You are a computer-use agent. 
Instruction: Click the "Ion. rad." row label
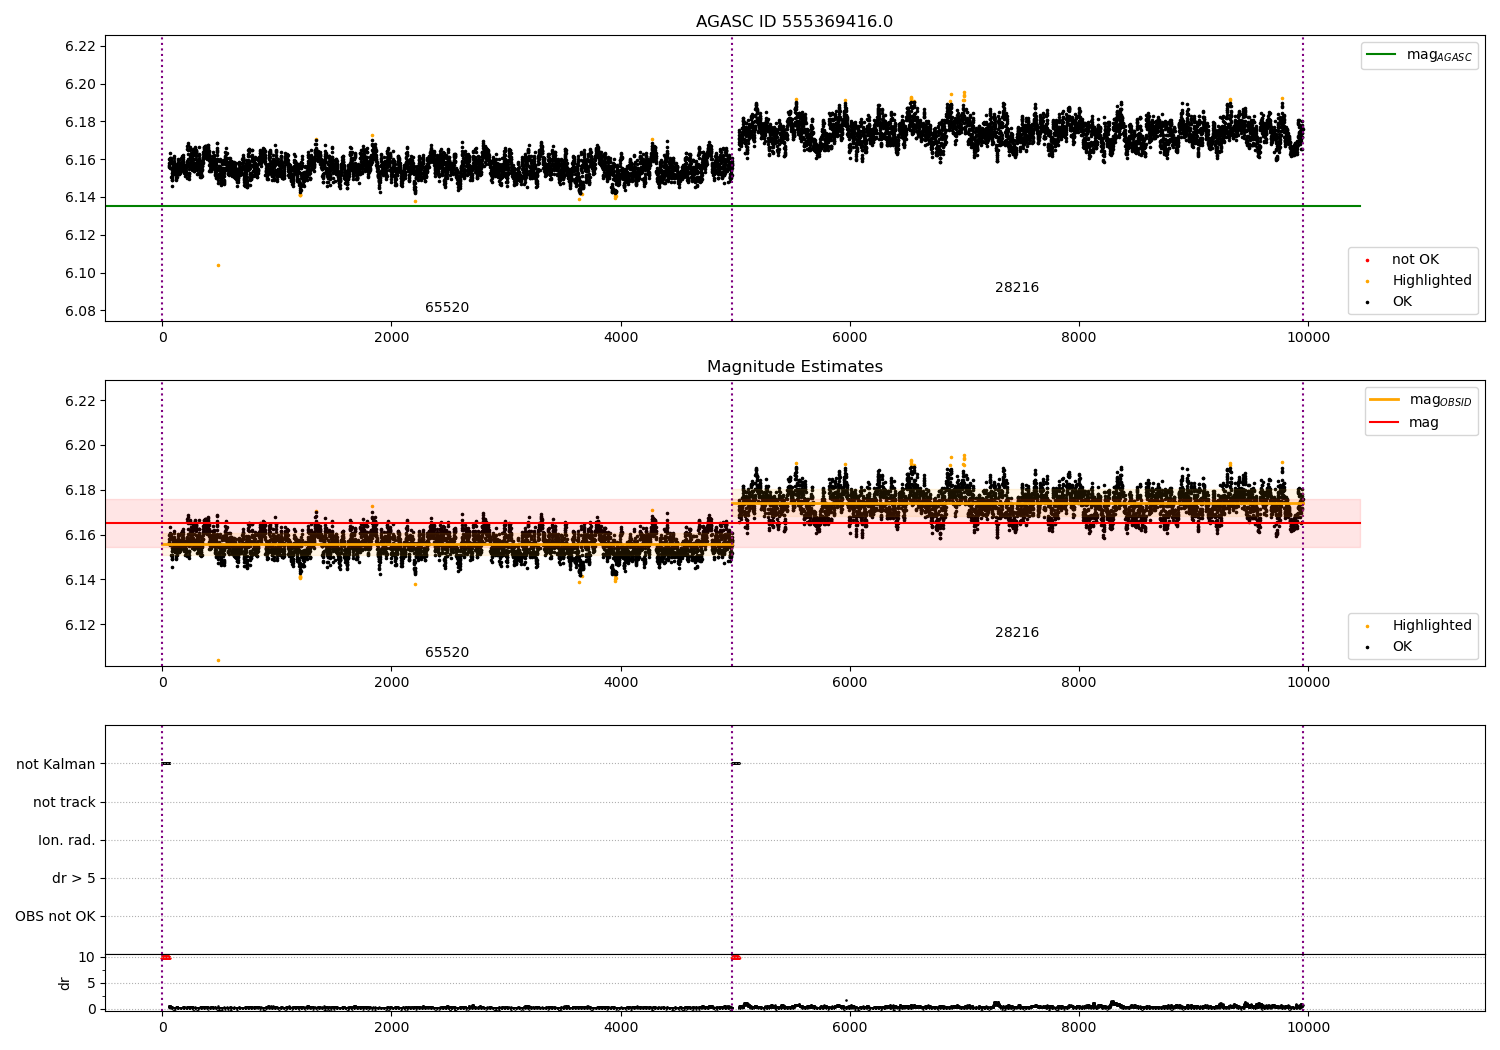(67, 840)
